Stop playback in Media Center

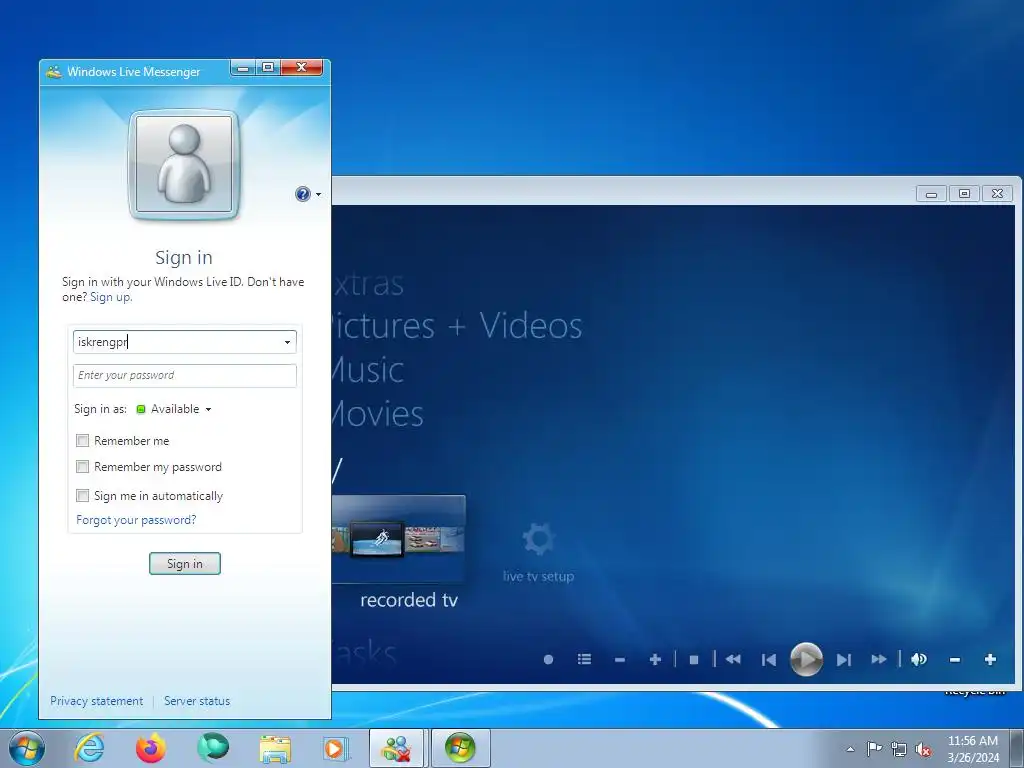[694, 660]
